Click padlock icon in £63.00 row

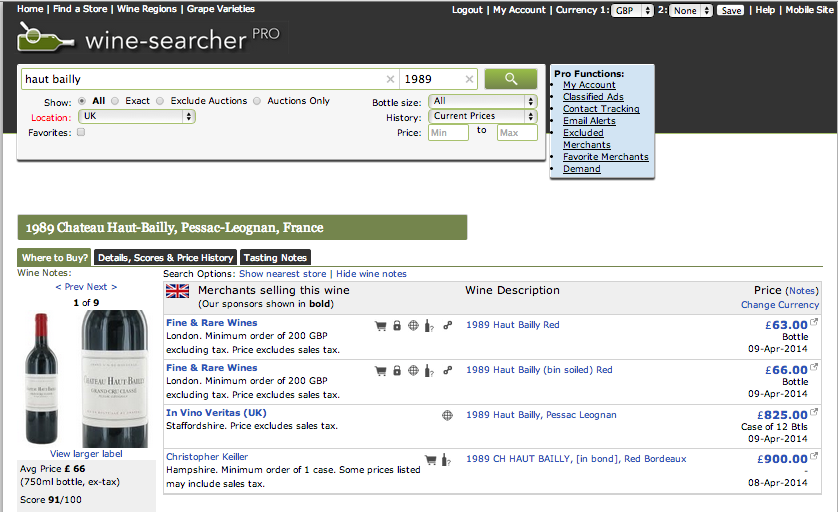pos(397,325)
